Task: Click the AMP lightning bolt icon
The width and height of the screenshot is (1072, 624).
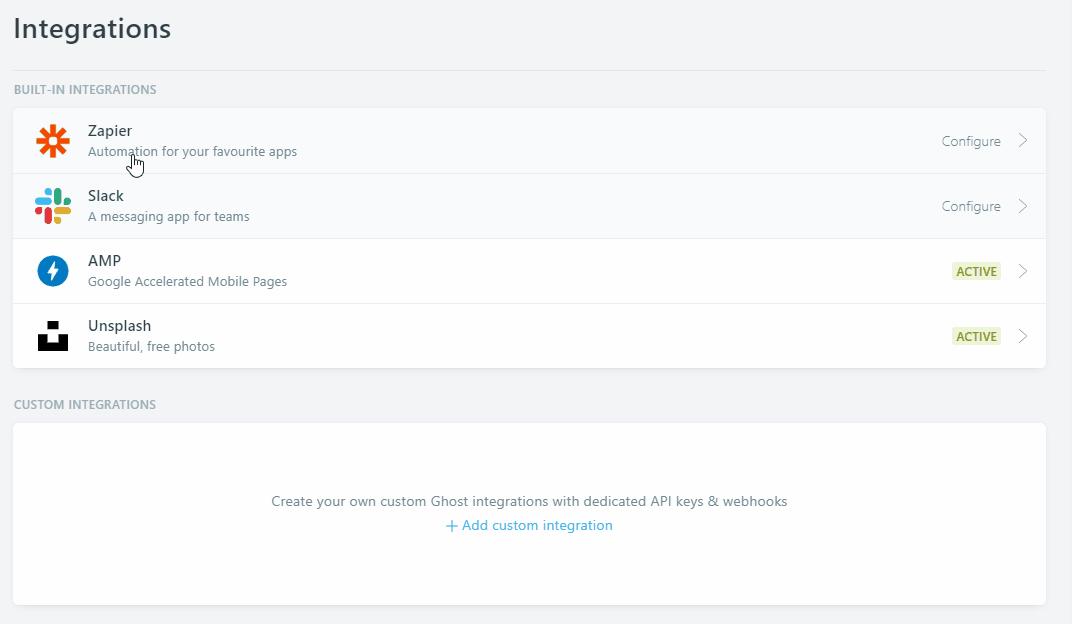Action: [52, 270]
